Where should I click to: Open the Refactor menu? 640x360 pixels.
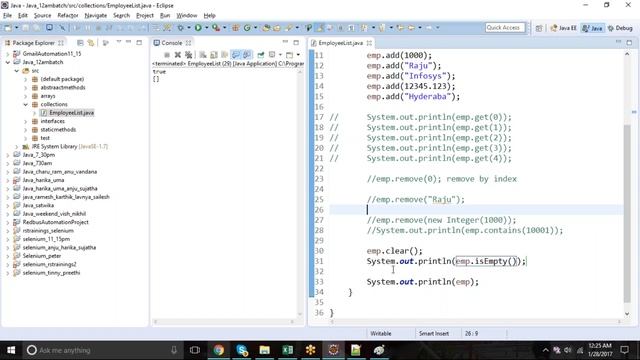68,16
